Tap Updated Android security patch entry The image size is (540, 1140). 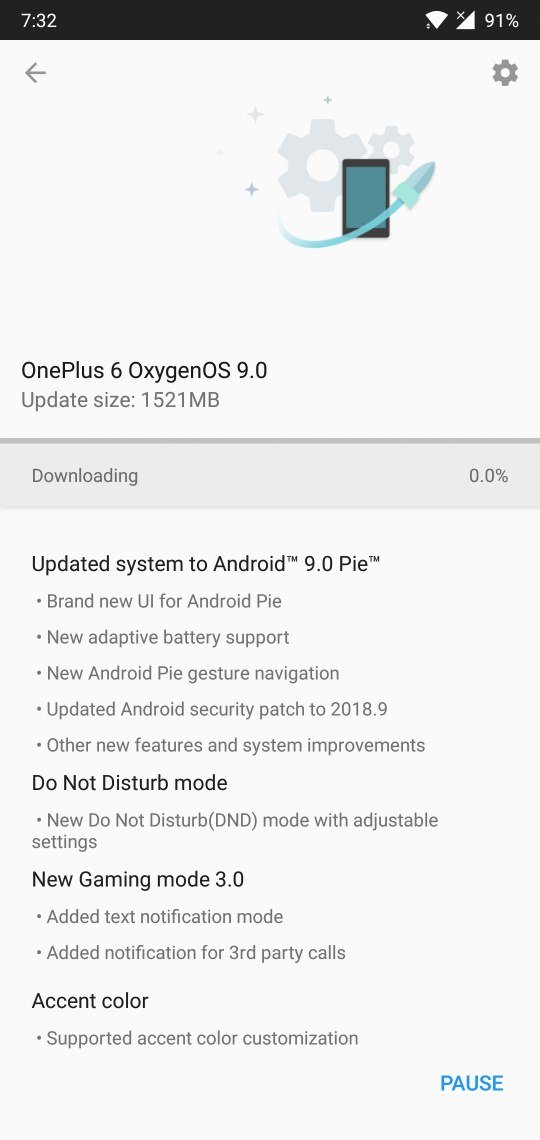pyautogui.click(x=211, y=710)
